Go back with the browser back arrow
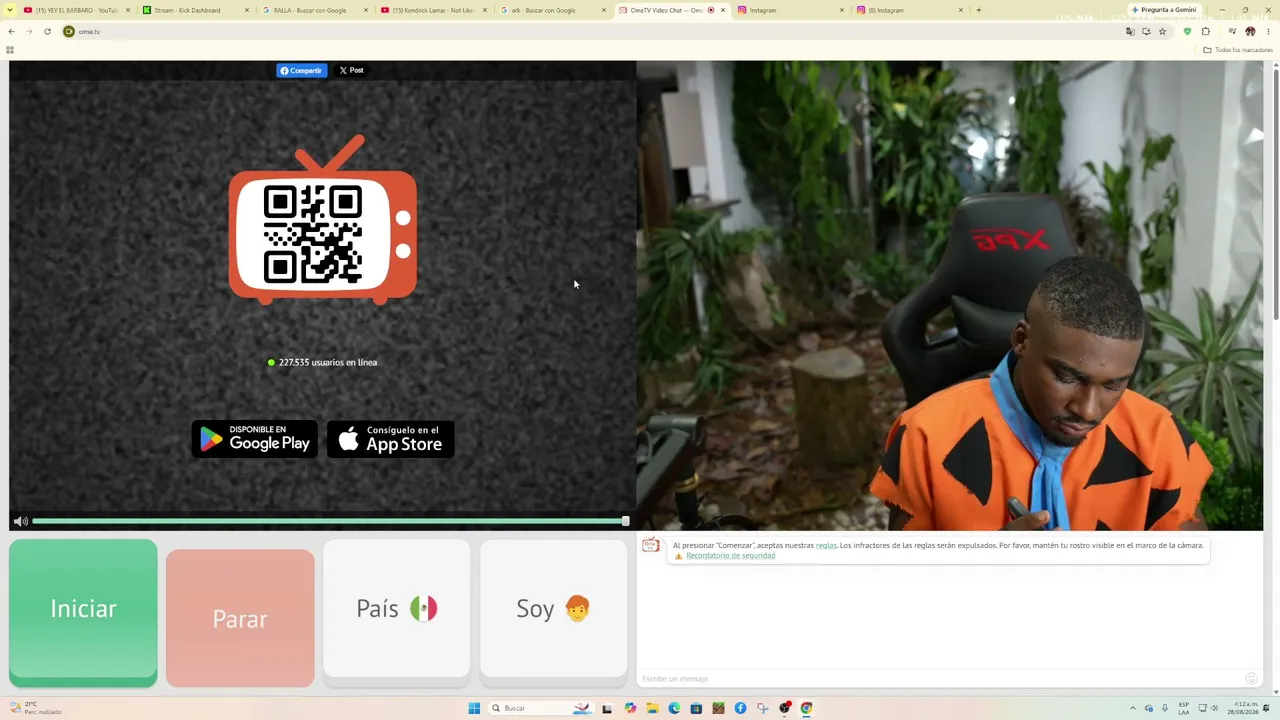Viewport: 1280px width, 720px height. tap(12, 31)
